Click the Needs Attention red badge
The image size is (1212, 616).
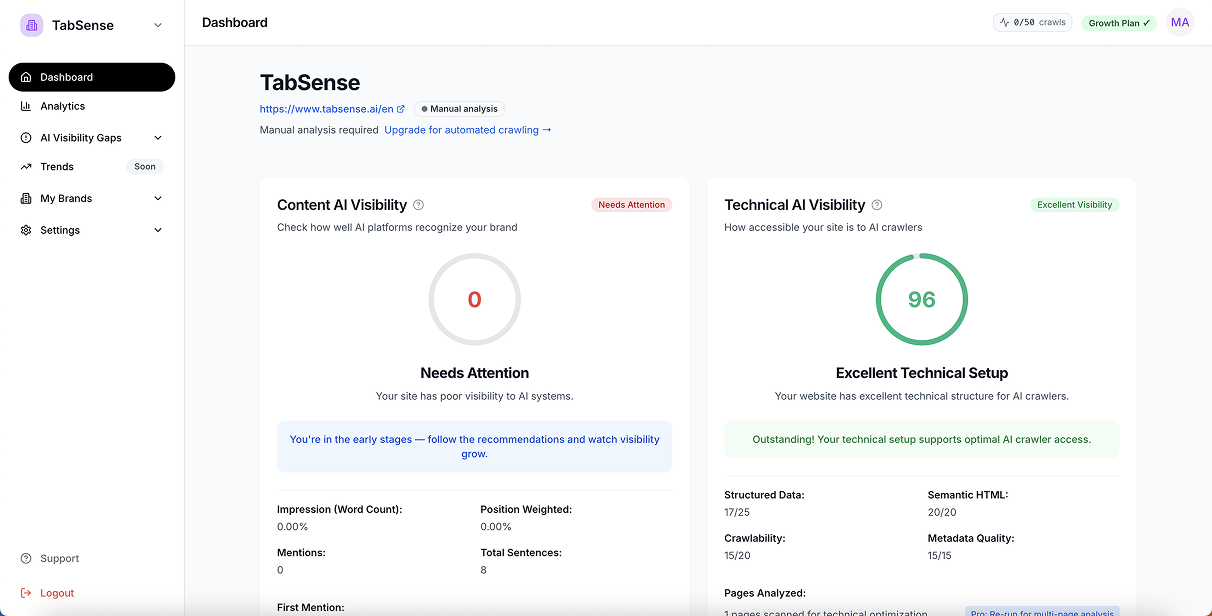pyautogui.click(x=632, y=205)
